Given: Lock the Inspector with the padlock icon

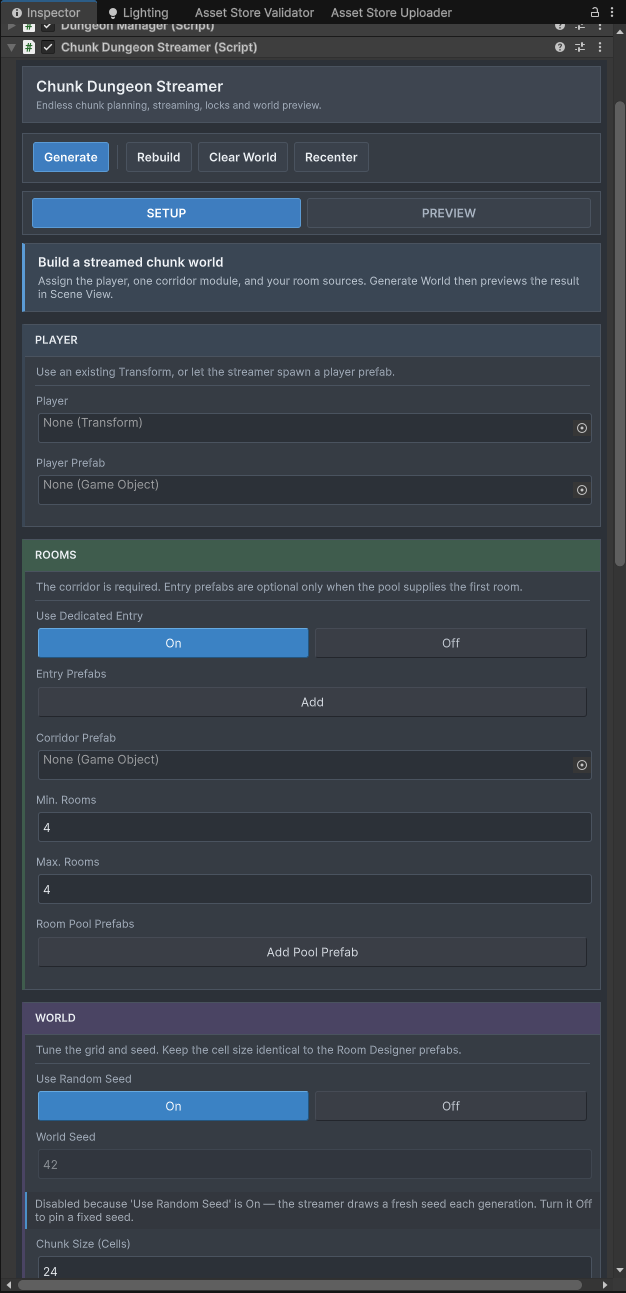Looking at the screenshot, I should 595,12.
